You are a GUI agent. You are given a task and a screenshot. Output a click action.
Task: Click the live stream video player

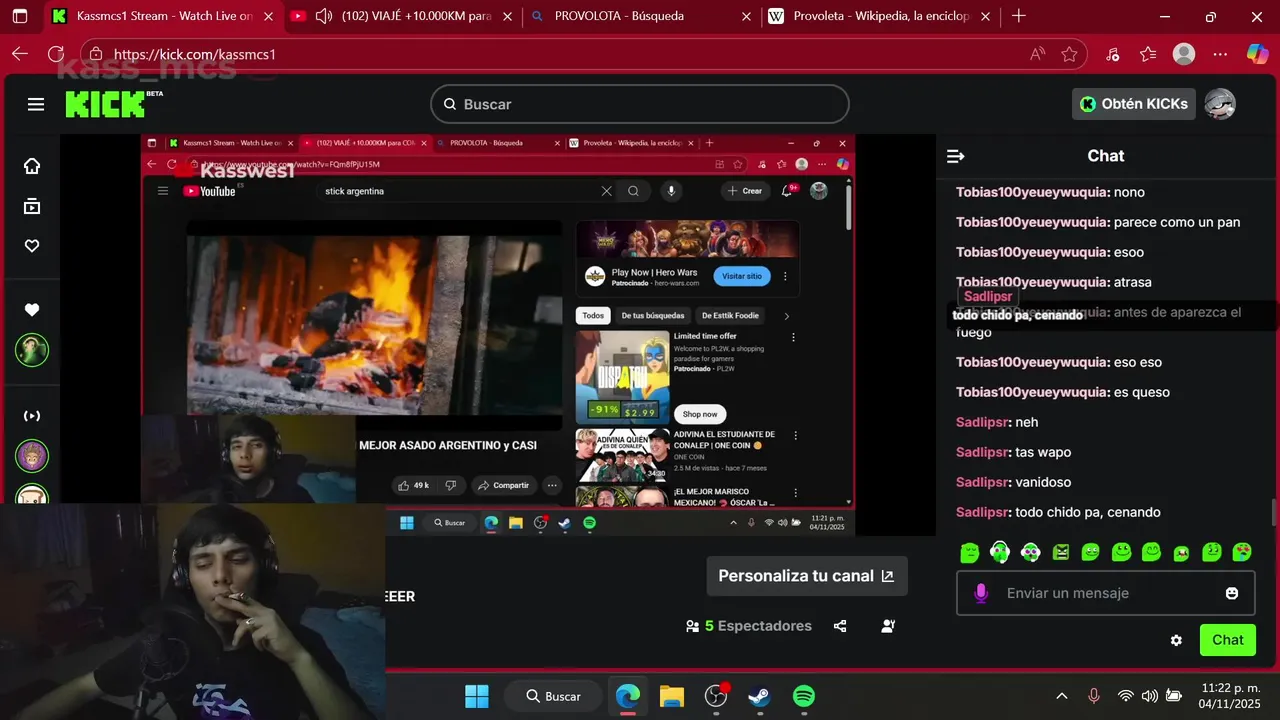pos(498,335)
